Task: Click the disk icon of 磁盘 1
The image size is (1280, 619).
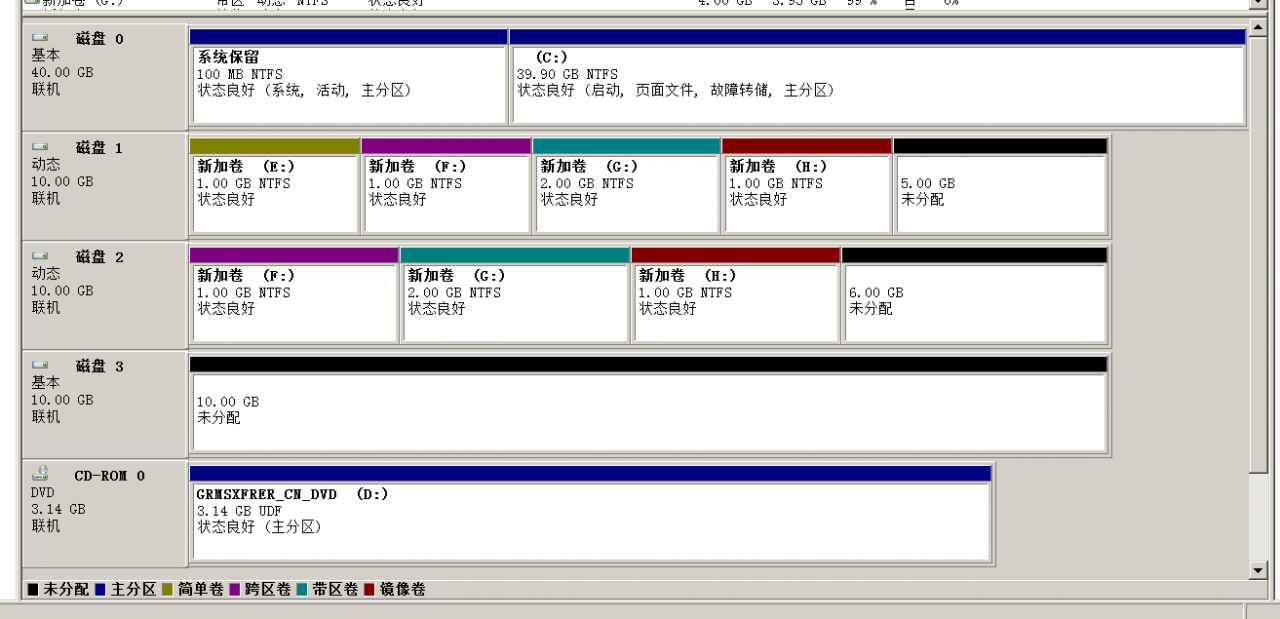Action: [40, 147]
